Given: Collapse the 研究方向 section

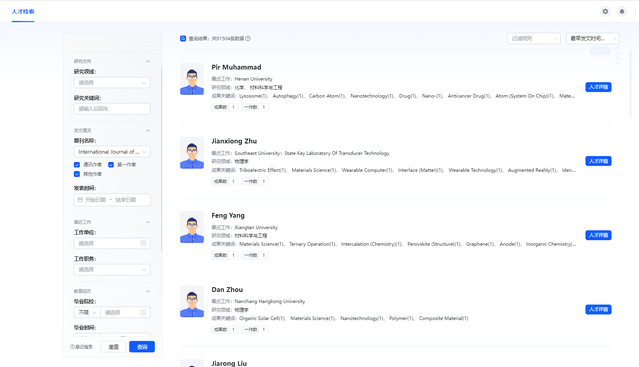Looking at the screenshot, I should coord(148,61).
